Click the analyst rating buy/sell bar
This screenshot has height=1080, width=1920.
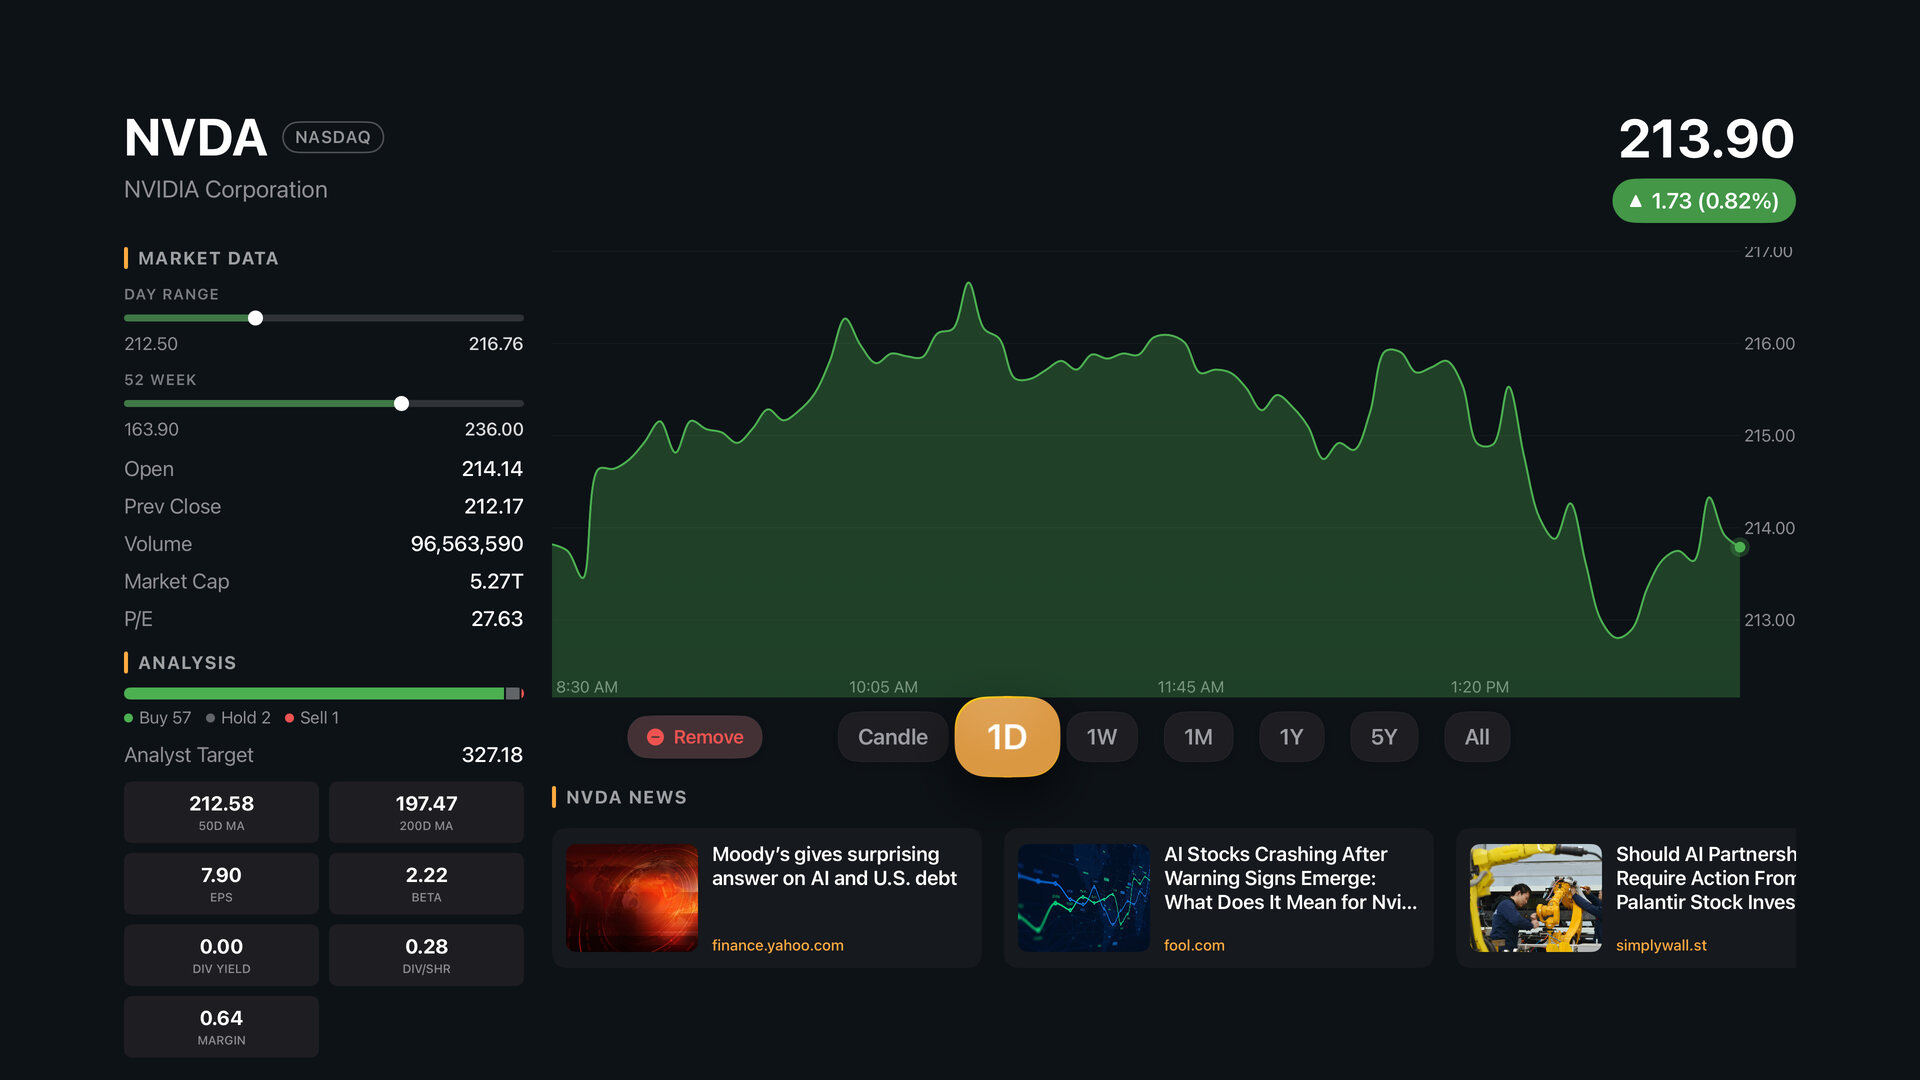(x=323, y=693)
